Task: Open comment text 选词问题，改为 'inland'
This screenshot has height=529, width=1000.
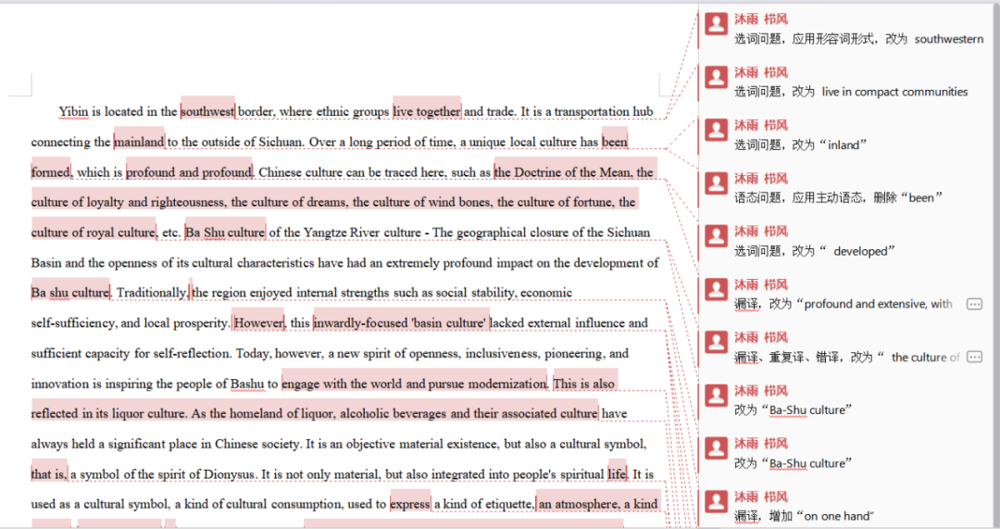Action: [x=800, y=145]
